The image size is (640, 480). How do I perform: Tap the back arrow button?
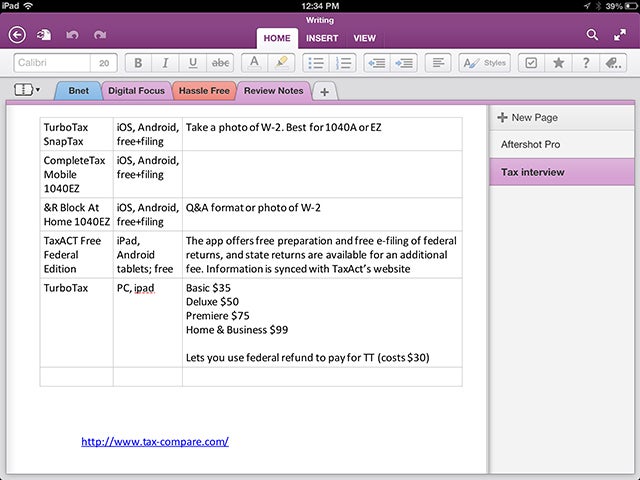(x=17, y=35)
